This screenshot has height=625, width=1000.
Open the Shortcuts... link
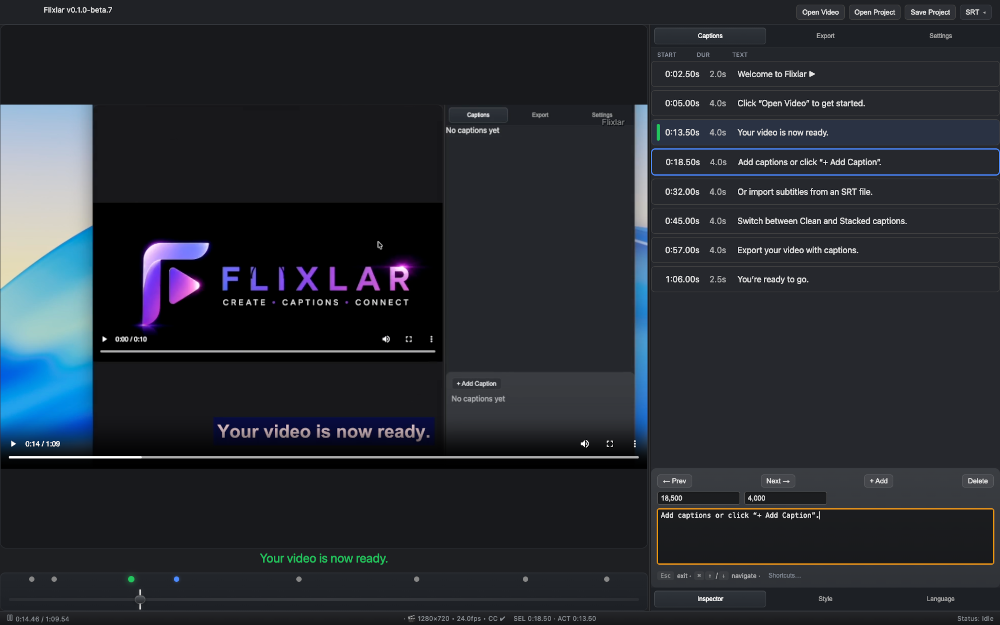[784, 576]
